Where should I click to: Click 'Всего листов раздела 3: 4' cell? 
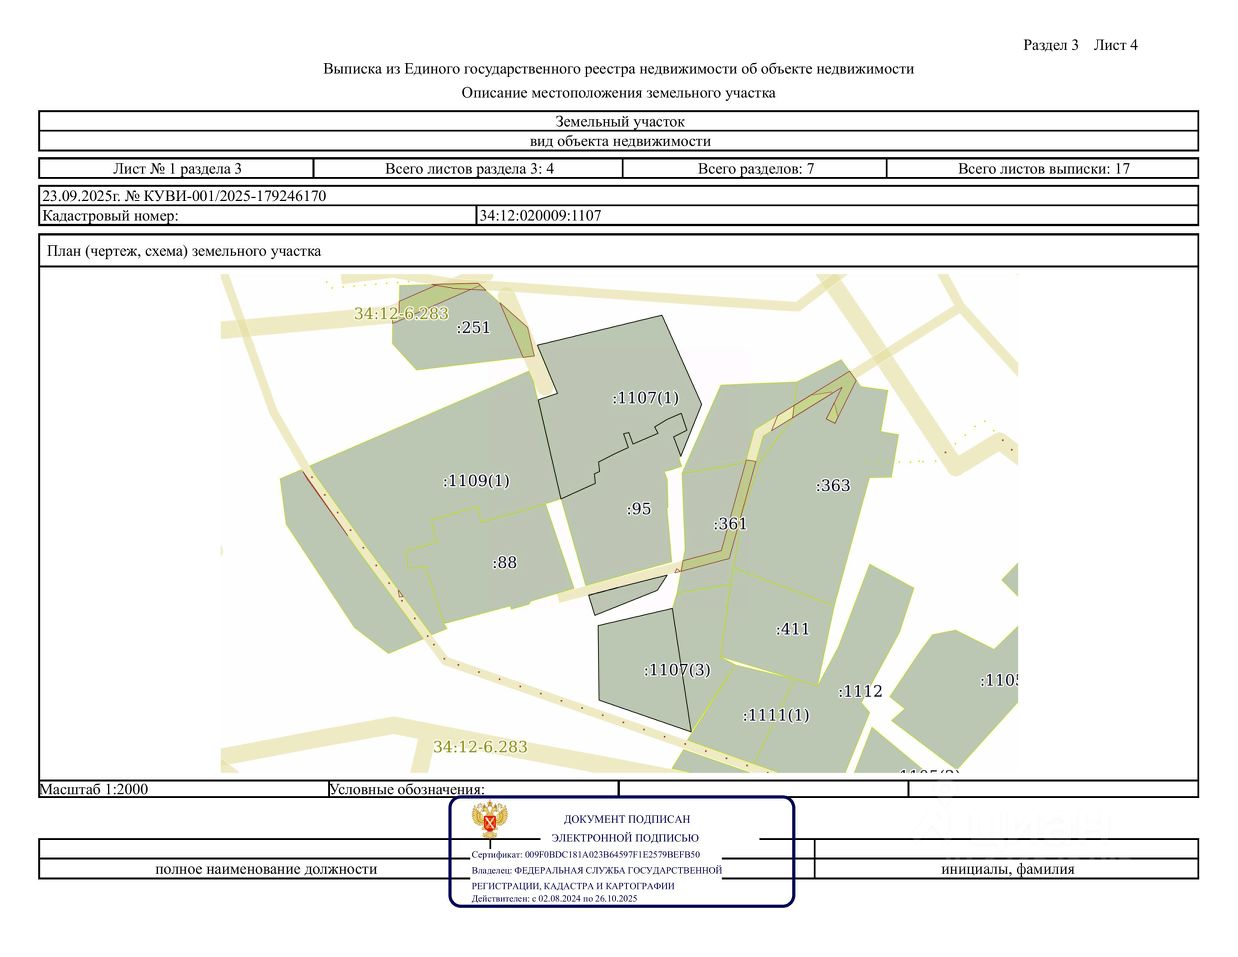coord(469,169)
